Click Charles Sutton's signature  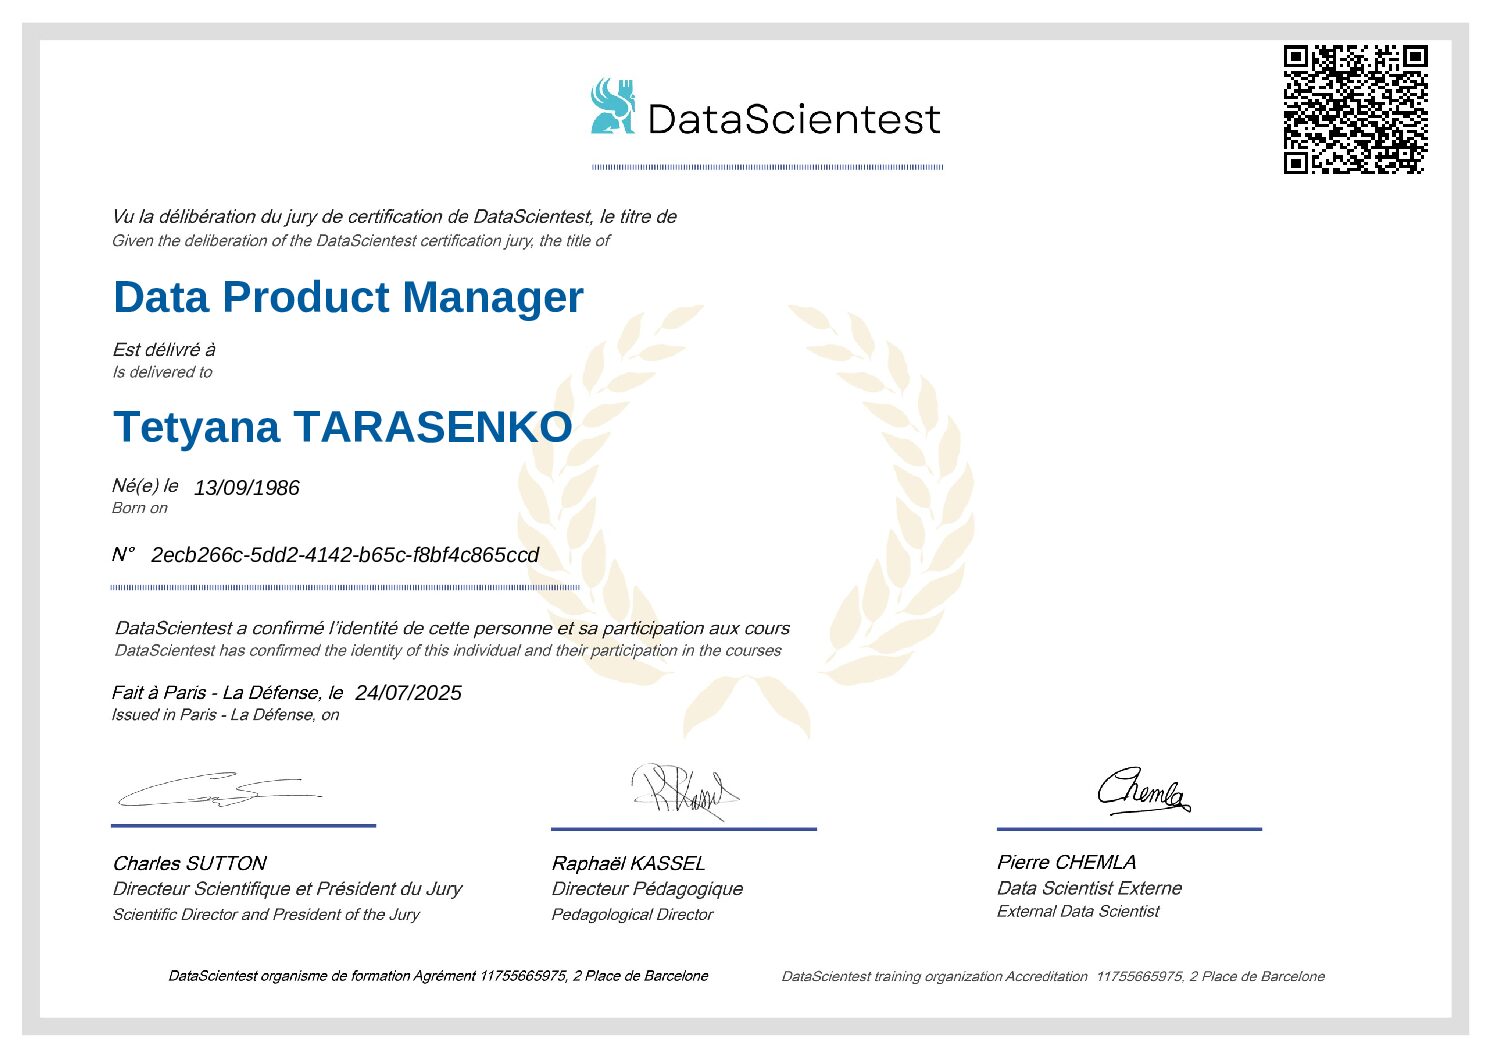218,790
